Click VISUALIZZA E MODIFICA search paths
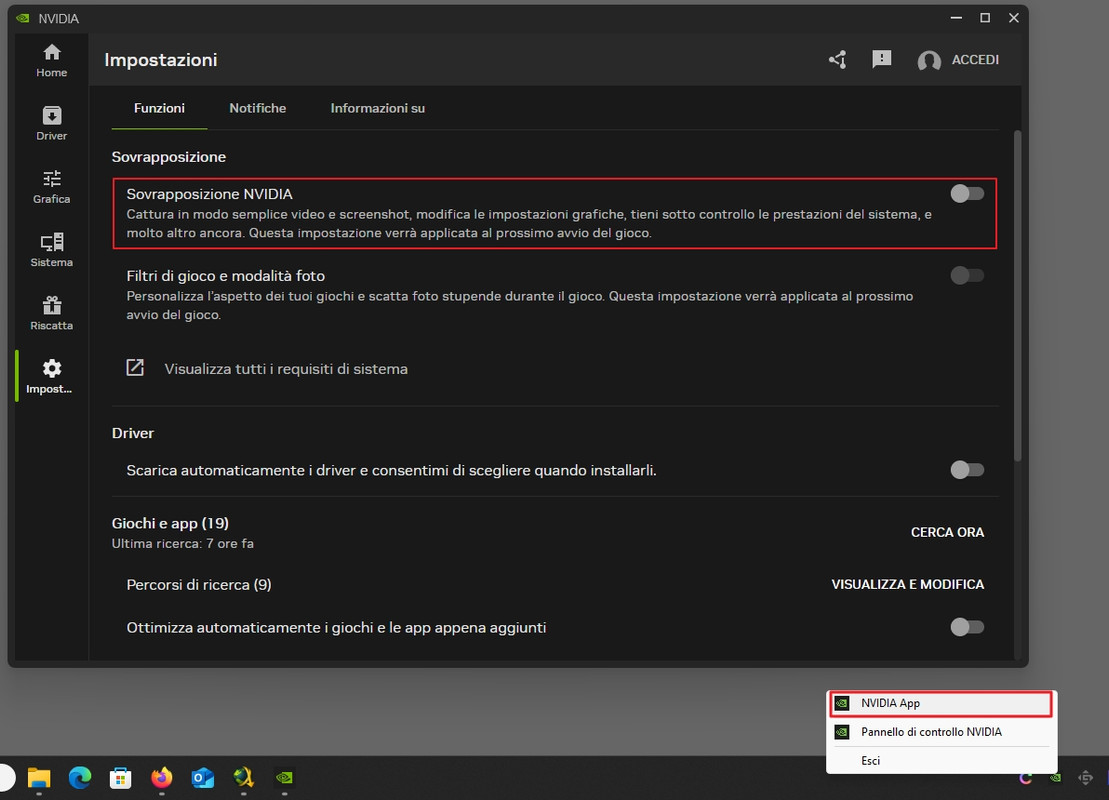The width and height of the screenshot is (1109, 800). [907, 584]
